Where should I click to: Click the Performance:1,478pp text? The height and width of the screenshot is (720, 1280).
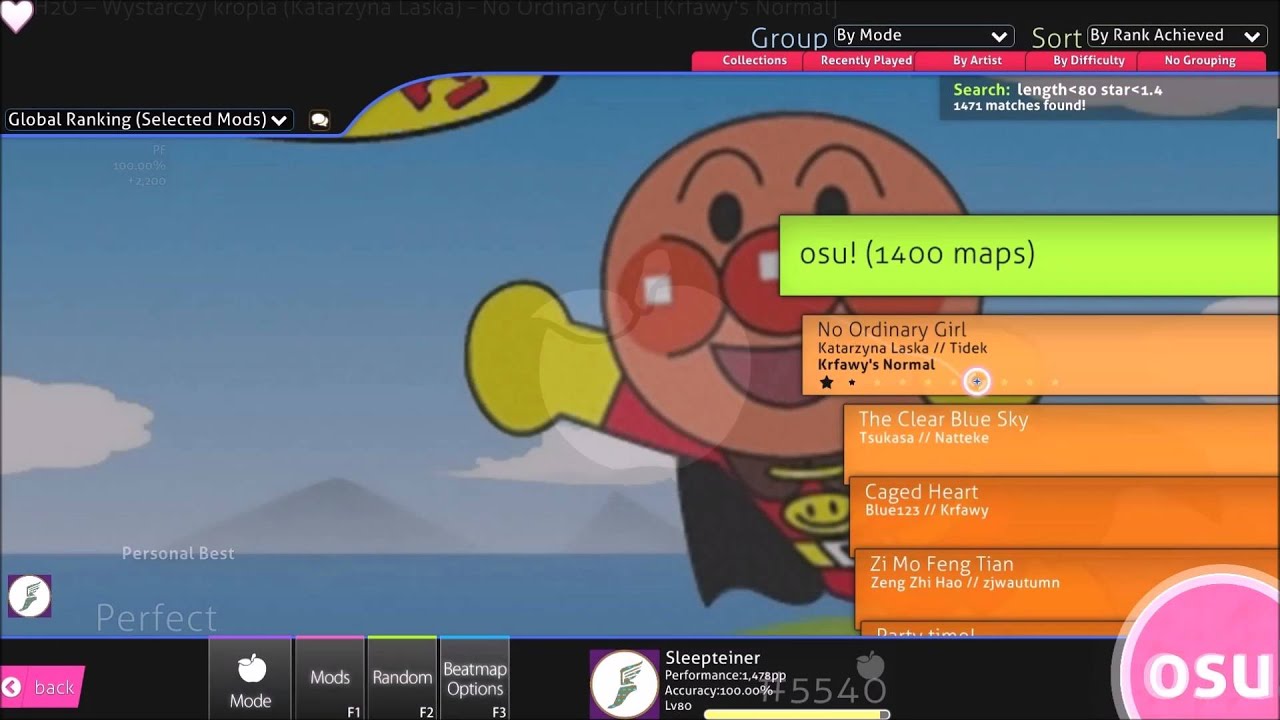click(x=725, y=676)
